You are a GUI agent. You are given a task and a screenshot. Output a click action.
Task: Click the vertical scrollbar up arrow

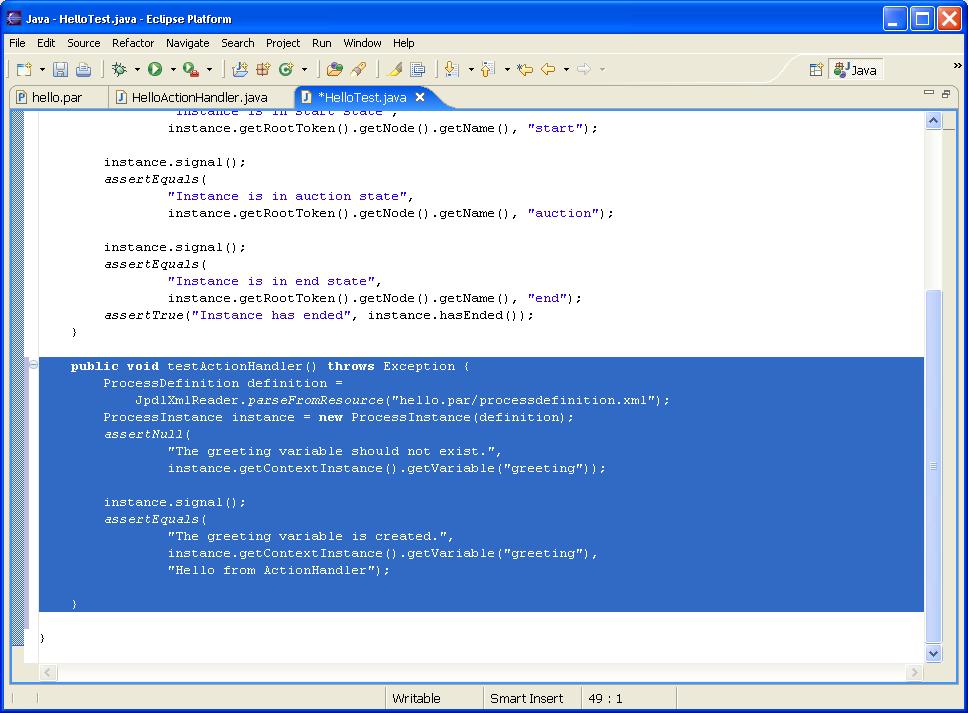tap(933, 120)
